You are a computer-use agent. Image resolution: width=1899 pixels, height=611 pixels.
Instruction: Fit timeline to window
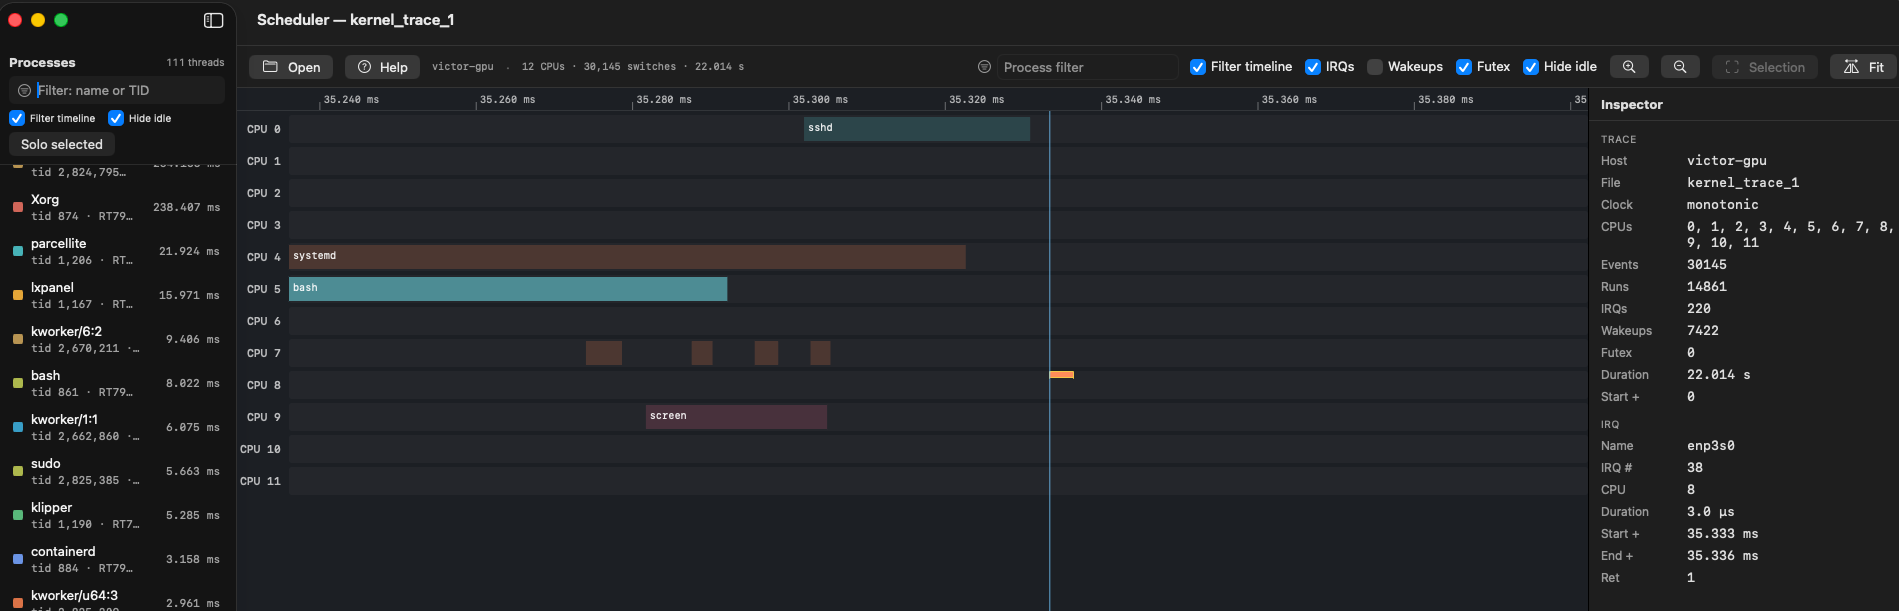coord(1864,67)
